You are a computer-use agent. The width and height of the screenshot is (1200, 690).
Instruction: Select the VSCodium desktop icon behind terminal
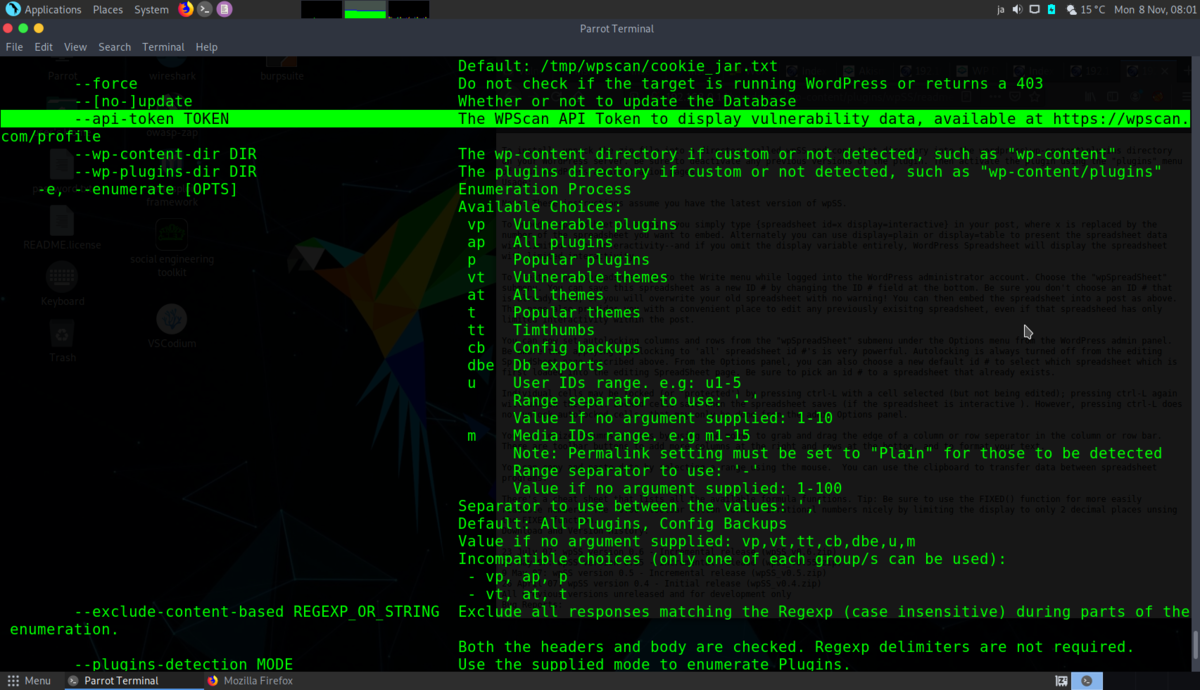pos(172,325)
